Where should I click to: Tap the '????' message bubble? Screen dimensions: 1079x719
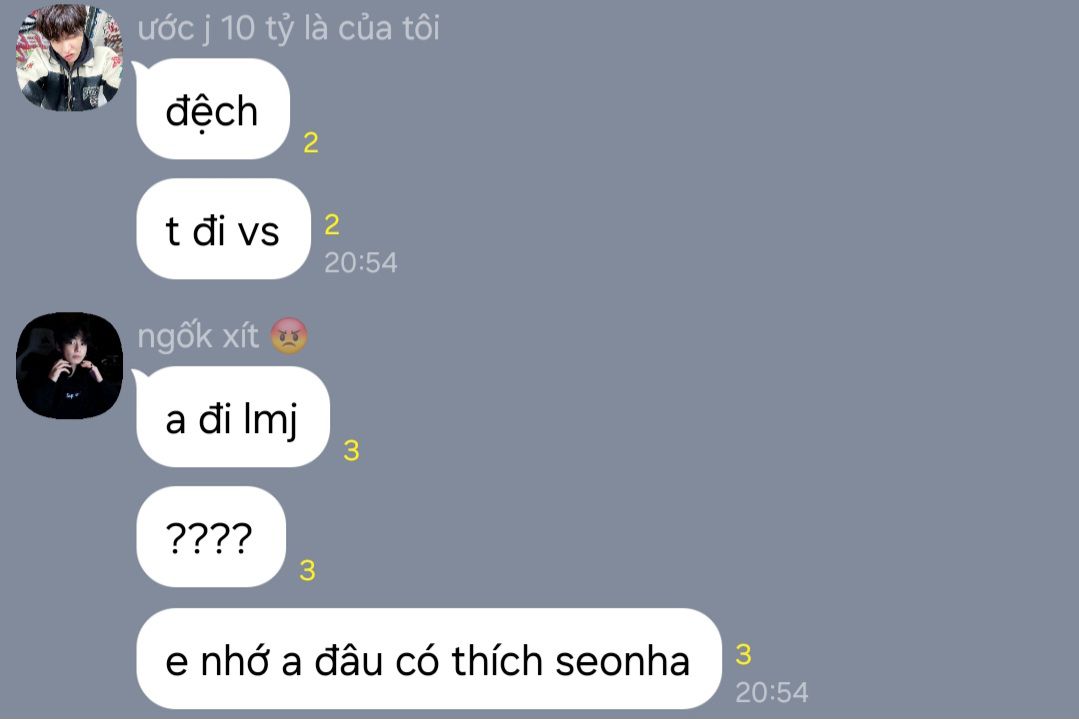211,537
